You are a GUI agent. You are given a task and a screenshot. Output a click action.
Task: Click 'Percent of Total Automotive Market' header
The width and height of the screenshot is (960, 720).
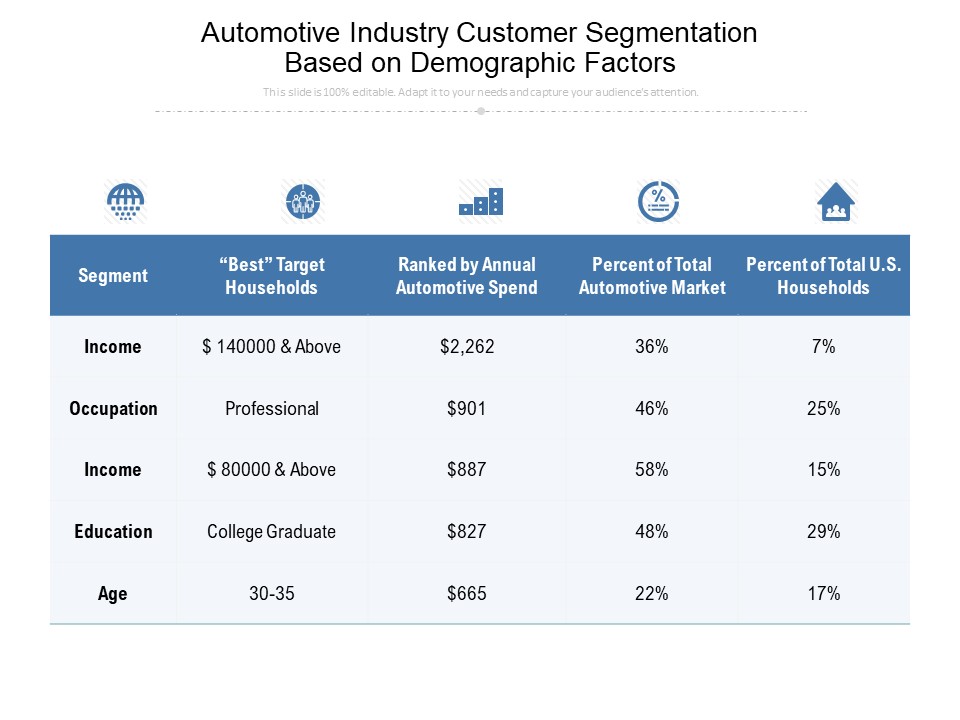(652, 276)
